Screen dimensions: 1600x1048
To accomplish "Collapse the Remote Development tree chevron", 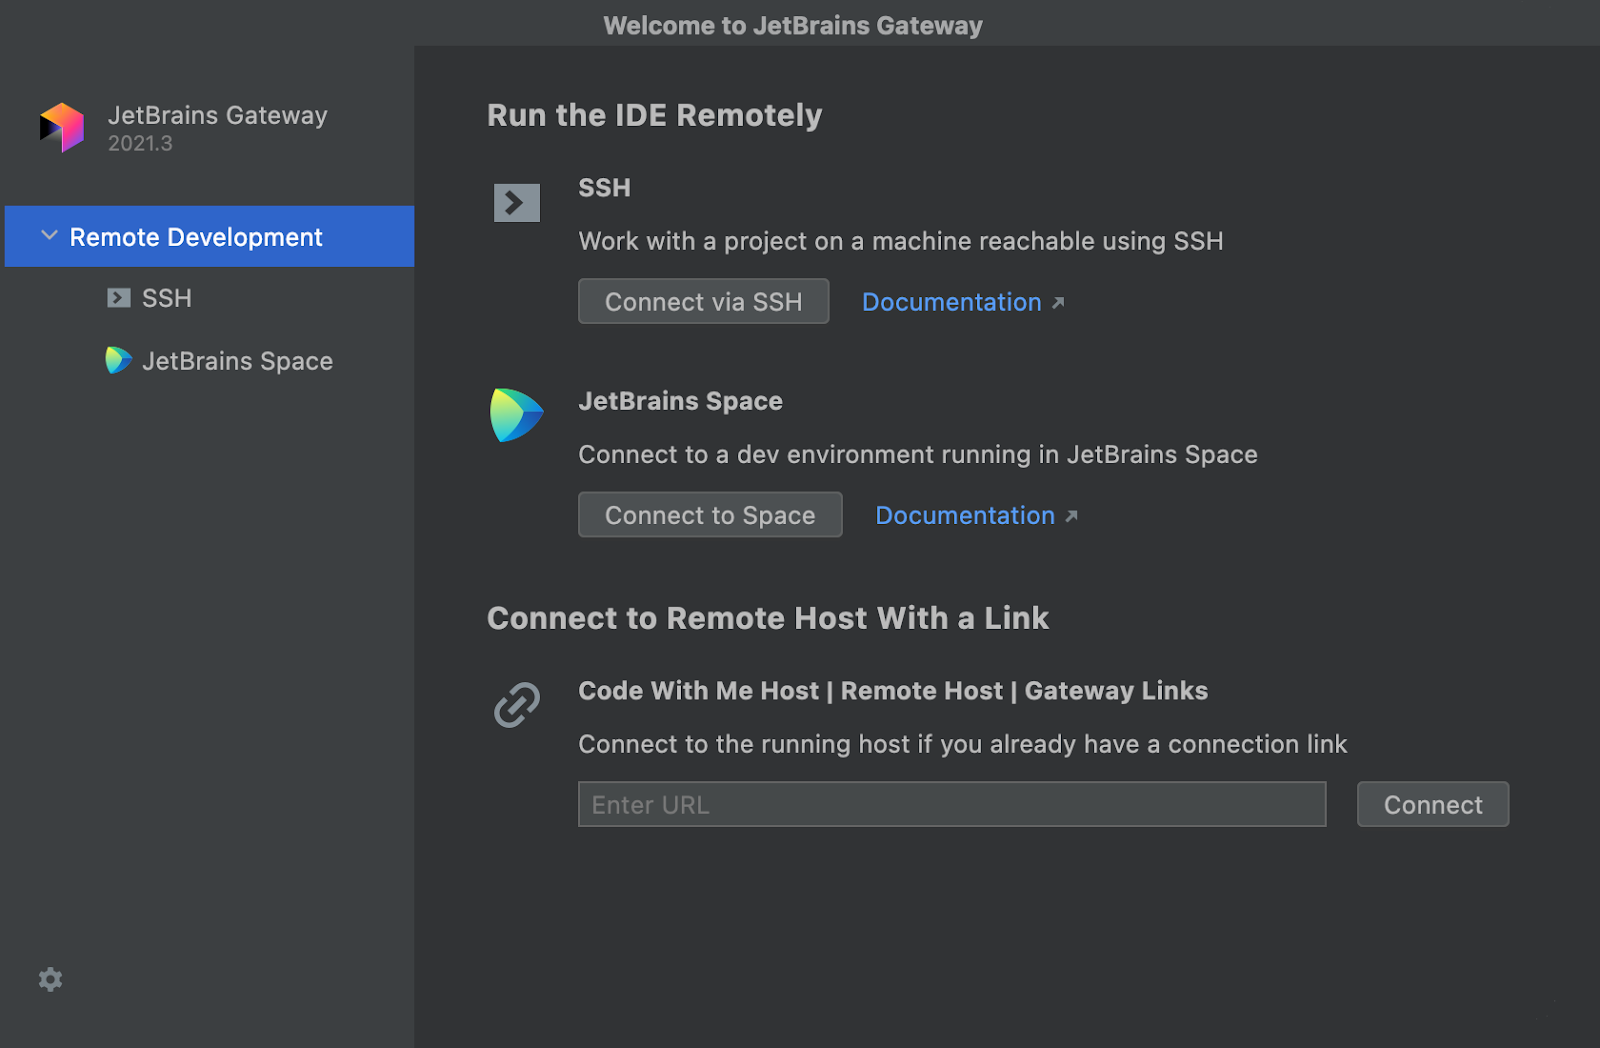I will (x=49, y=236).
